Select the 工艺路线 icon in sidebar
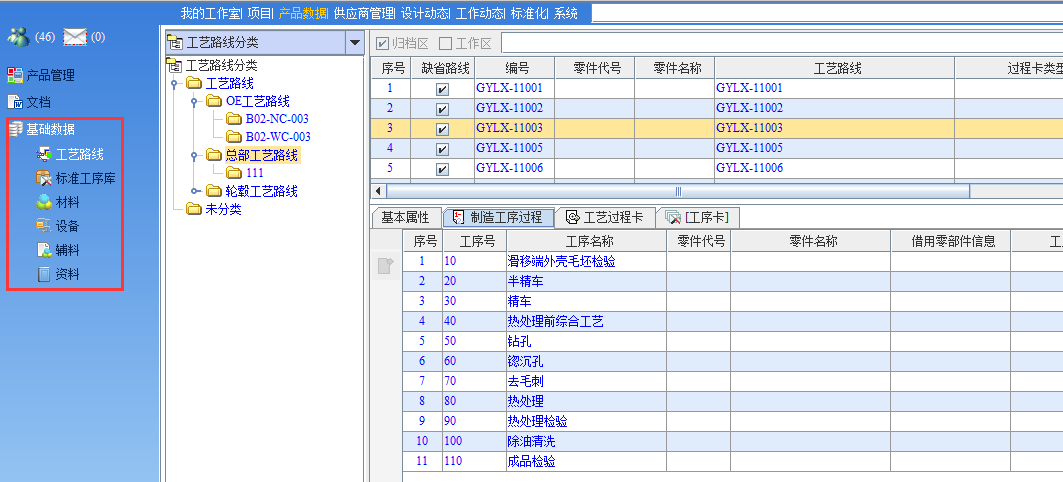This screenshot has width=1063, height=482. click(44, 155)
